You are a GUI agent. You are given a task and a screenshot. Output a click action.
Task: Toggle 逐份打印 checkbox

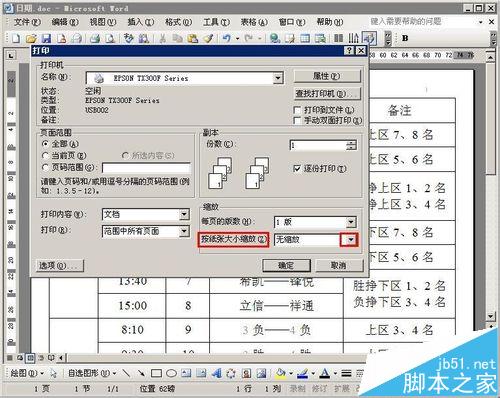(x=297, y=168)
